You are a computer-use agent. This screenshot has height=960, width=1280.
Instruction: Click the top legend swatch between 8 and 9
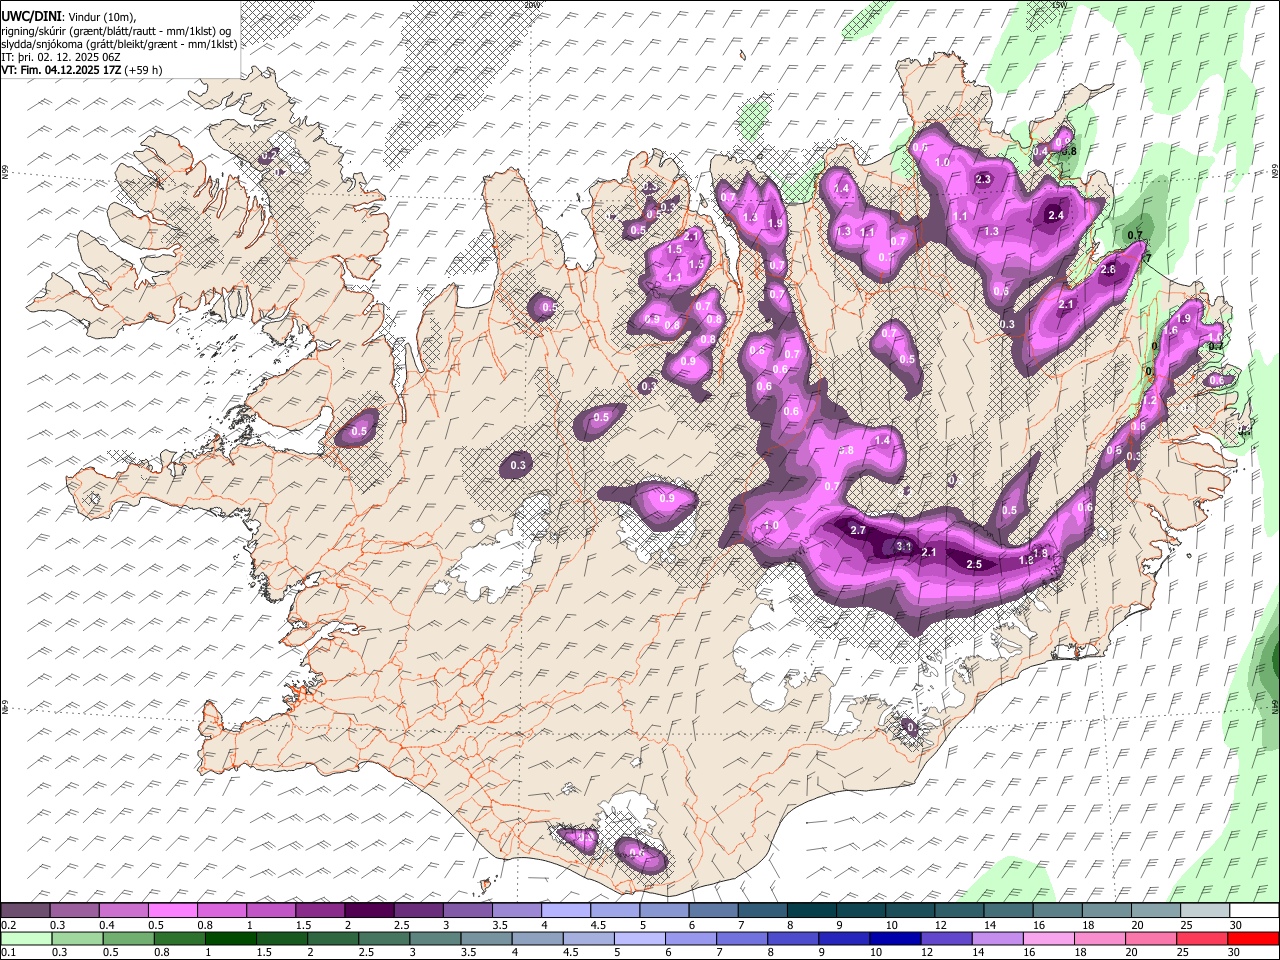(811, 911)
